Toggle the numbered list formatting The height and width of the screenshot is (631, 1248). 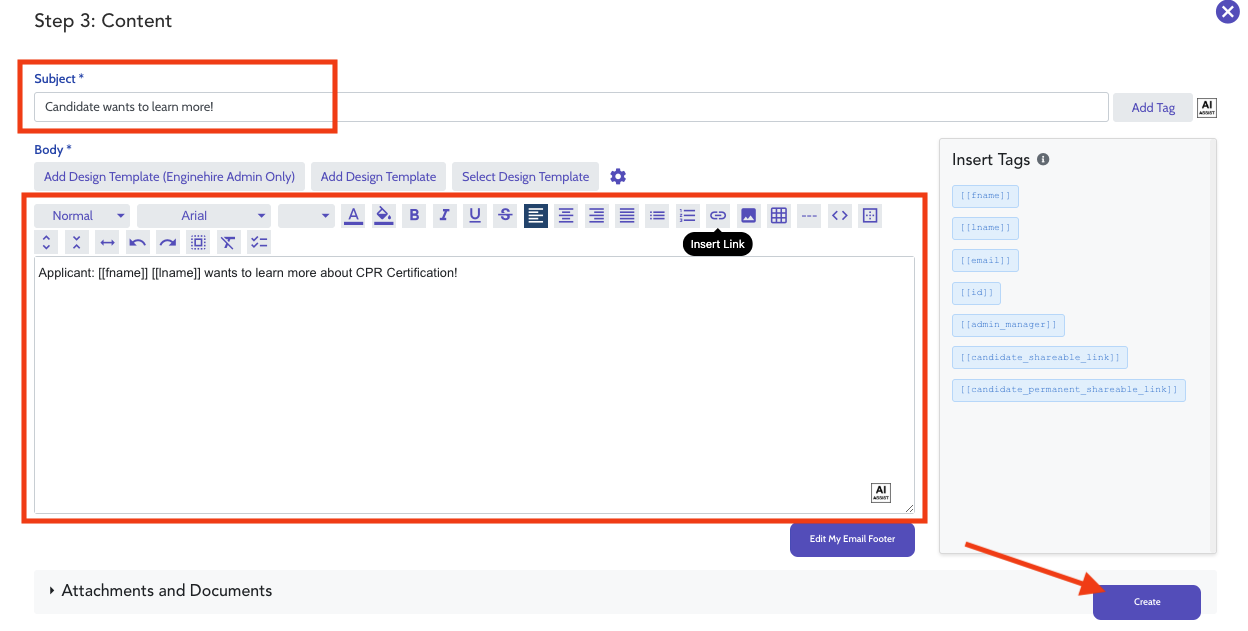click(x=687, y=215)
